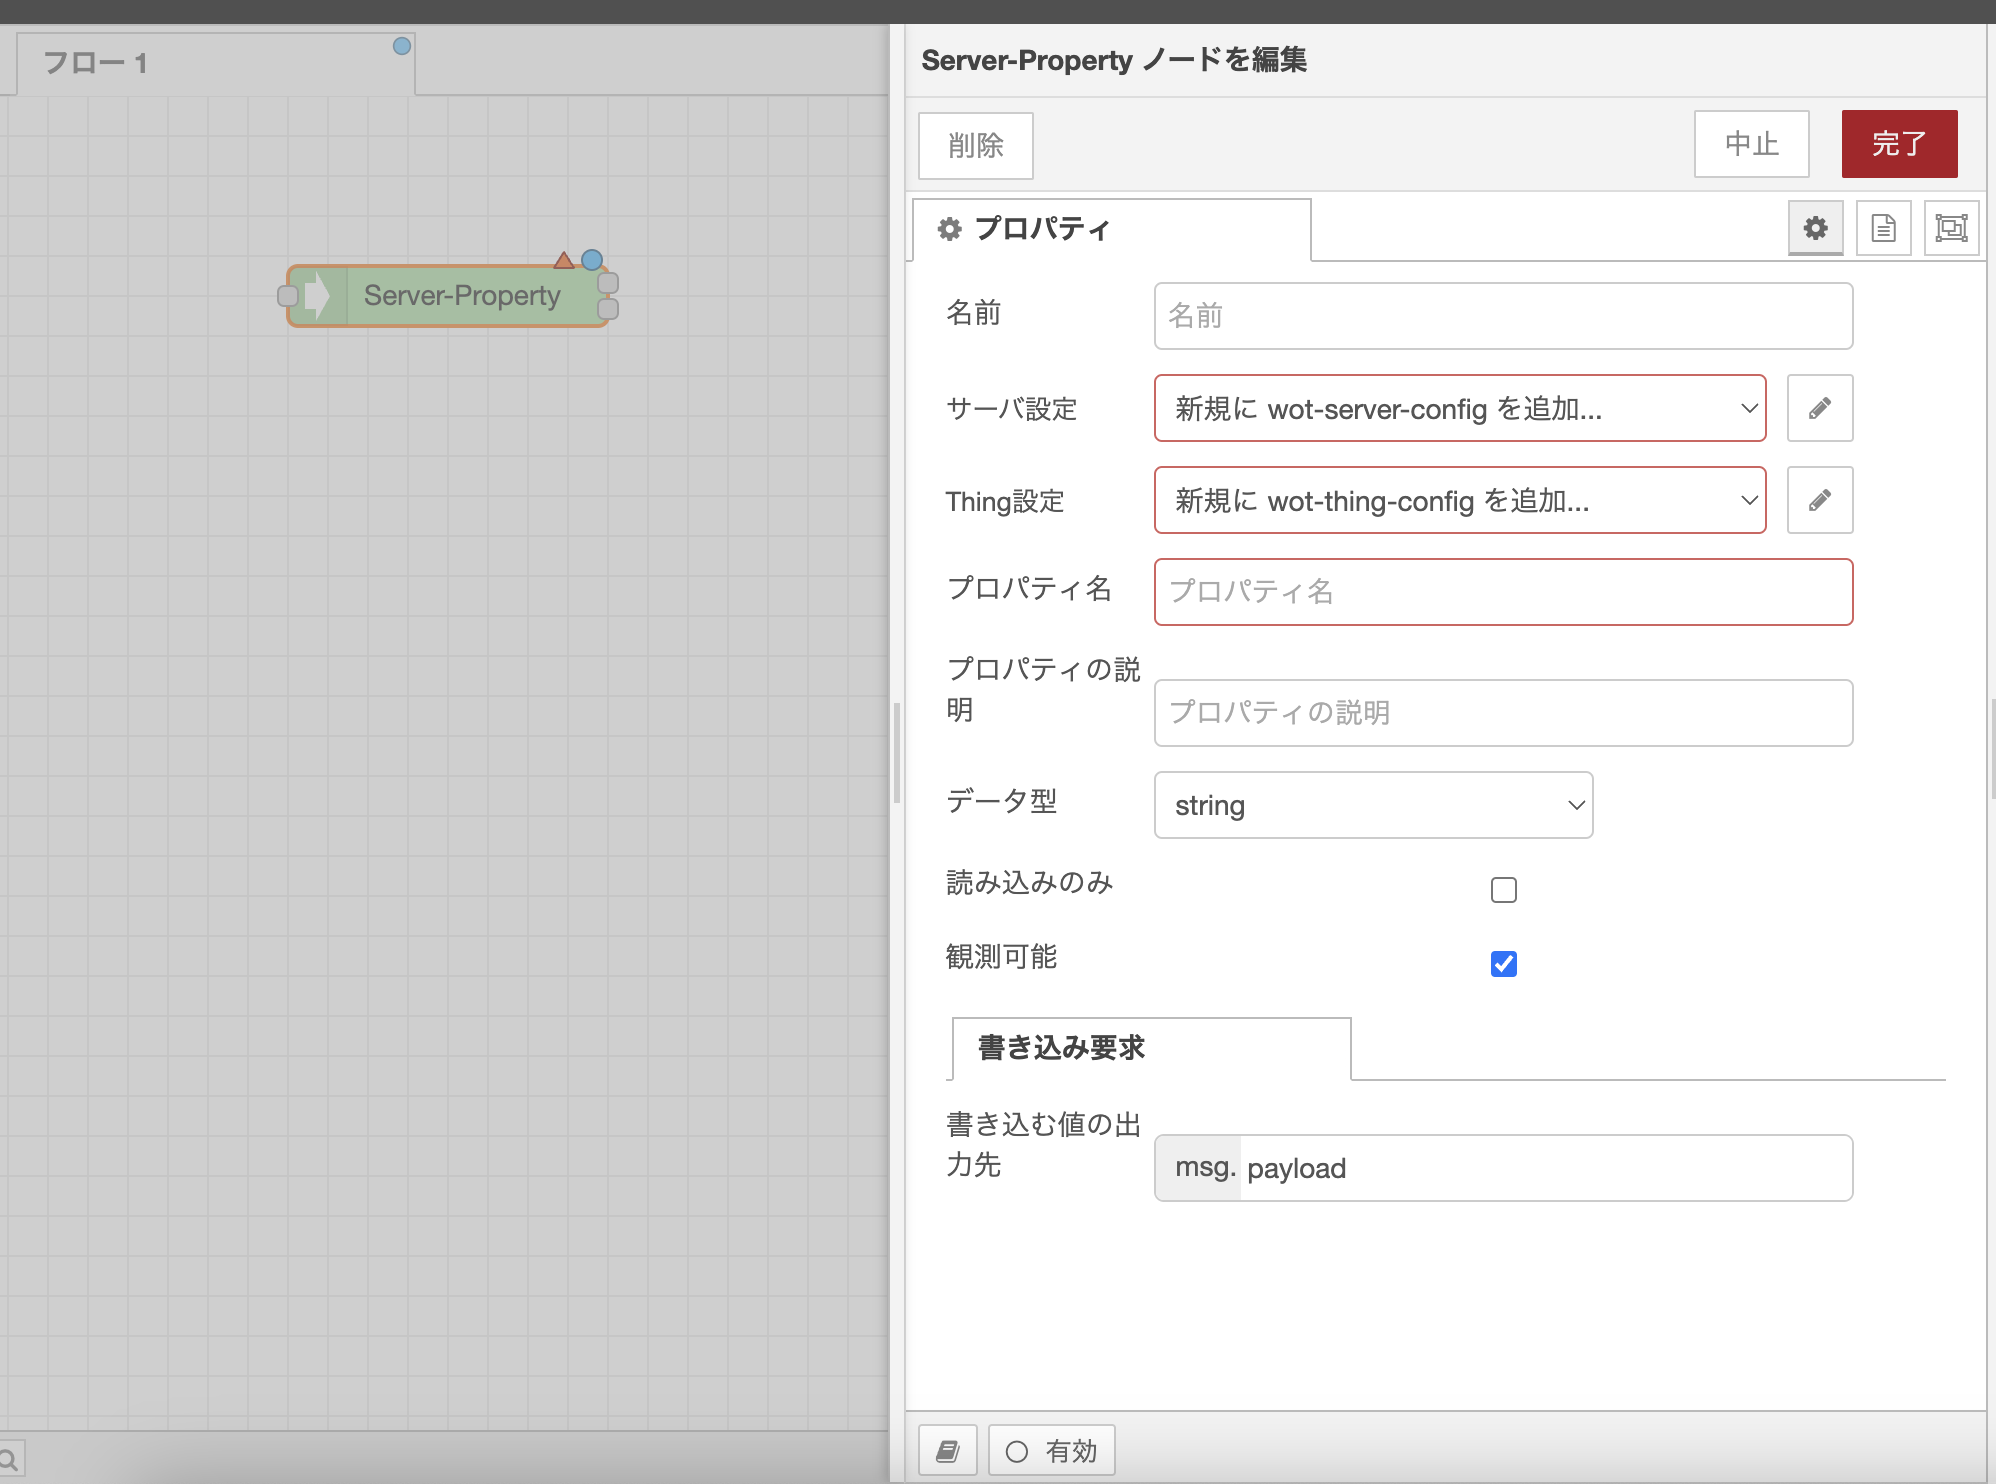Open the help book icon

coord(947,1450)
